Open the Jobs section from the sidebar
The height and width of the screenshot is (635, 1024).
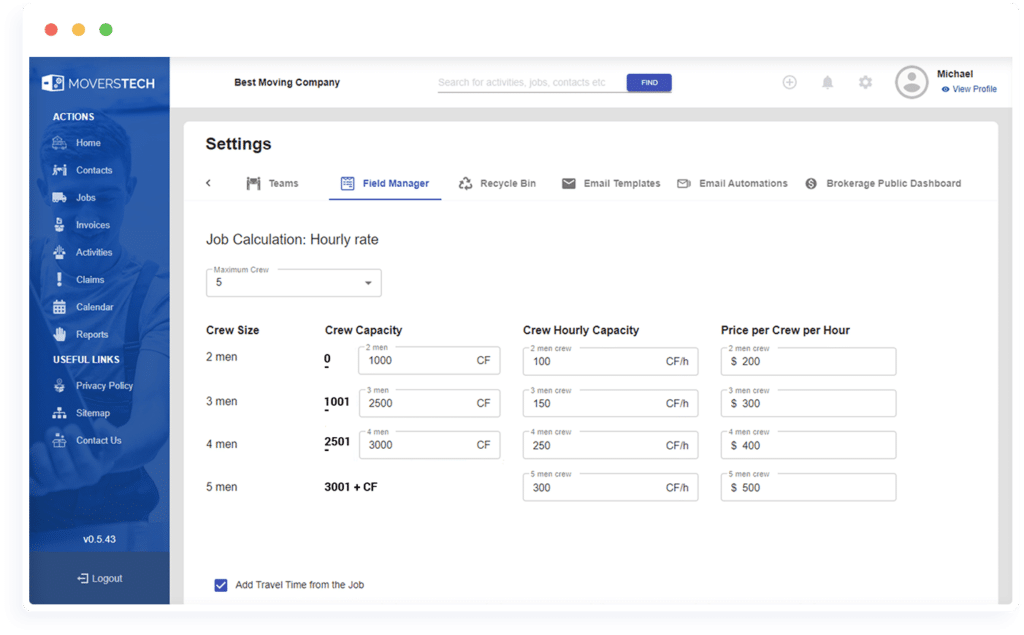coord(86,197)
